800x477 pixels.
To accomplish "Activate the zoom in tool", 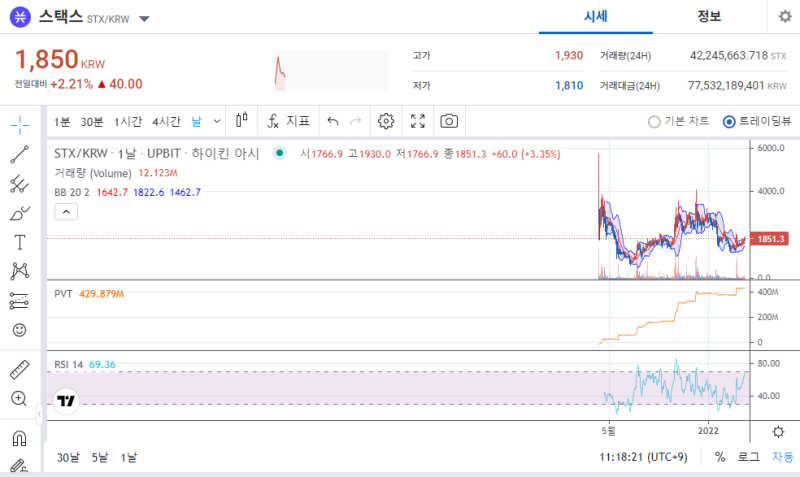I will (19, 398).
